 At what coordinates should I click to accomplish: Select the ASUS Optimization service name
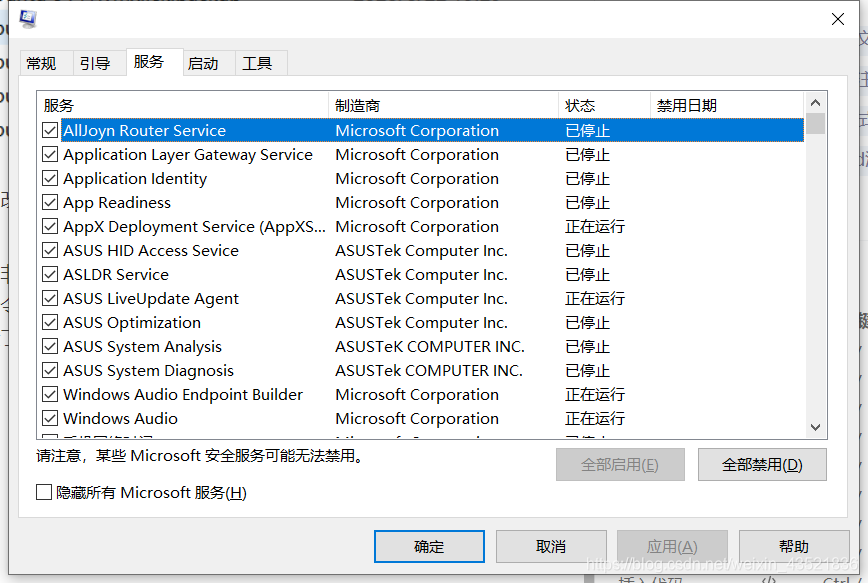pyautogui.click(x=132, y=322)
